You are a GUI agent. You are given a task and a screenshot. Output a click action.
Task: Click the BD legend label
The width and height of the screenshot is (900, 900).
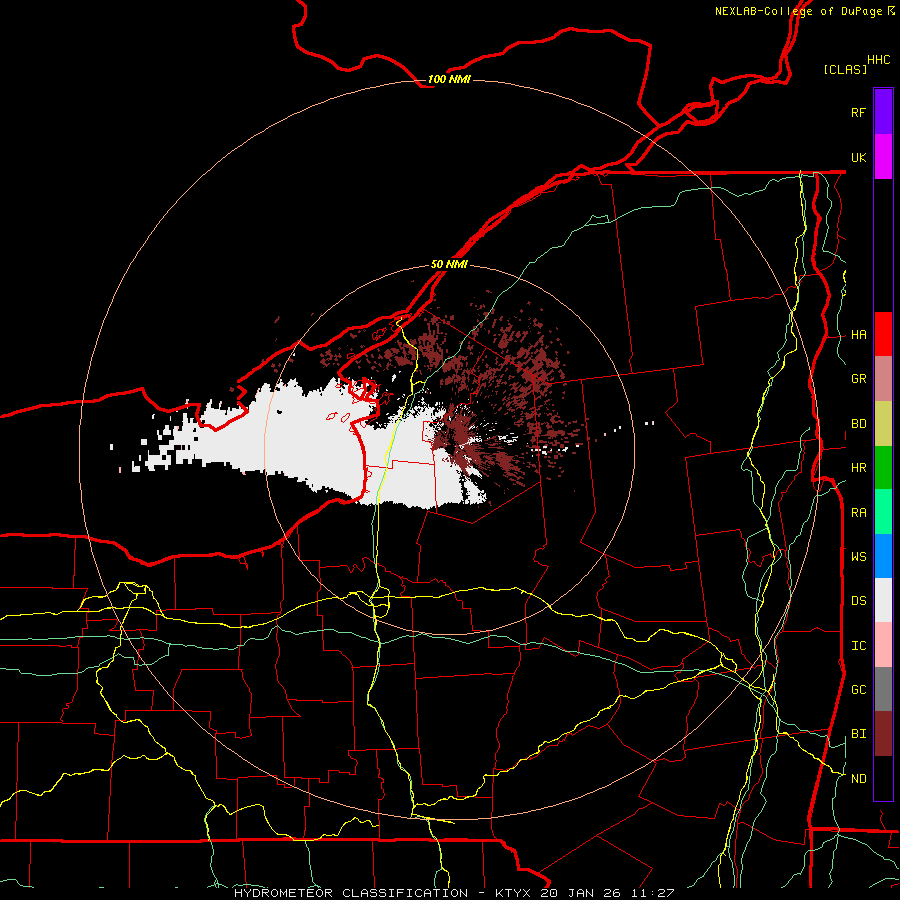(x=858, y=424)
